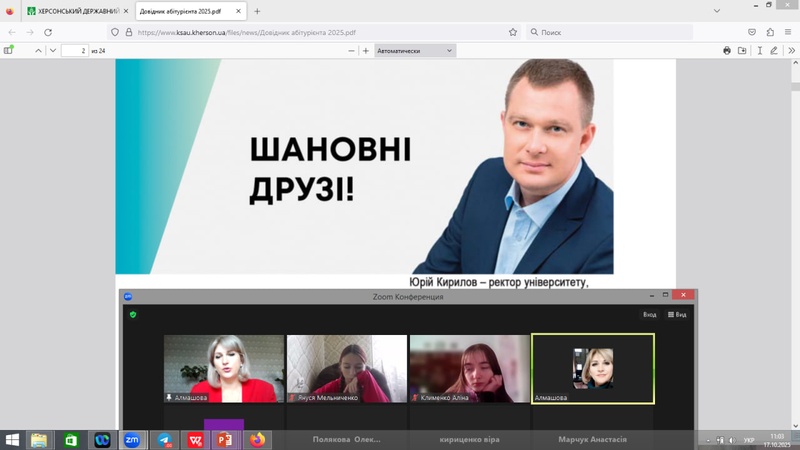Open Firefox application hamburger menu

click(x=788, y=32)
